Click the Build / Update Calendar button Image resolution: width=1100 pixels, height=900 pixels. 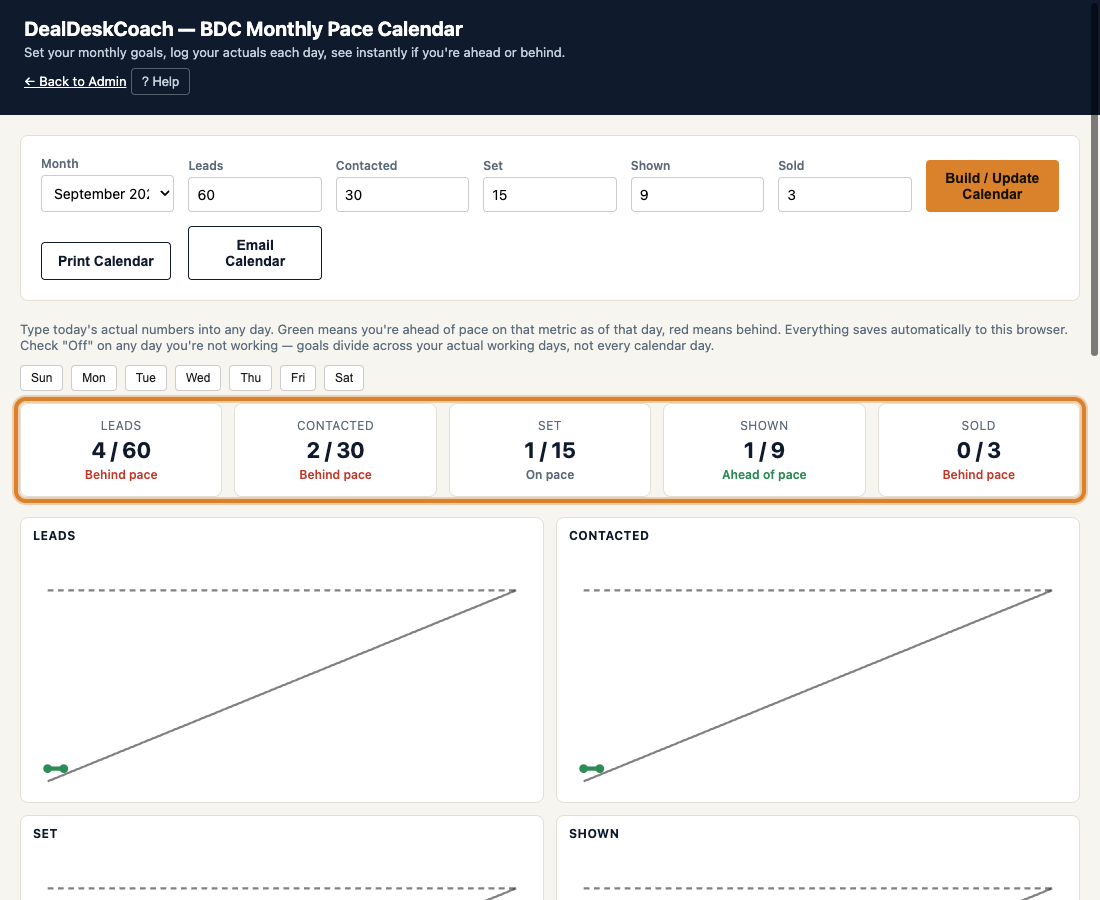[992, 186]
